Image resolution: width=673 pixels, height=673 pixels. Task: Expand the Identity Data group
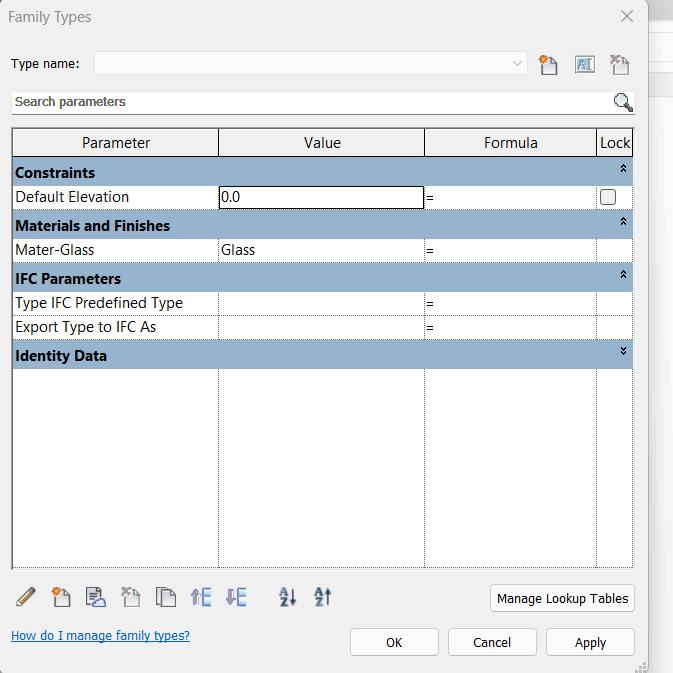pyautogui.click(x=623, y=351)
